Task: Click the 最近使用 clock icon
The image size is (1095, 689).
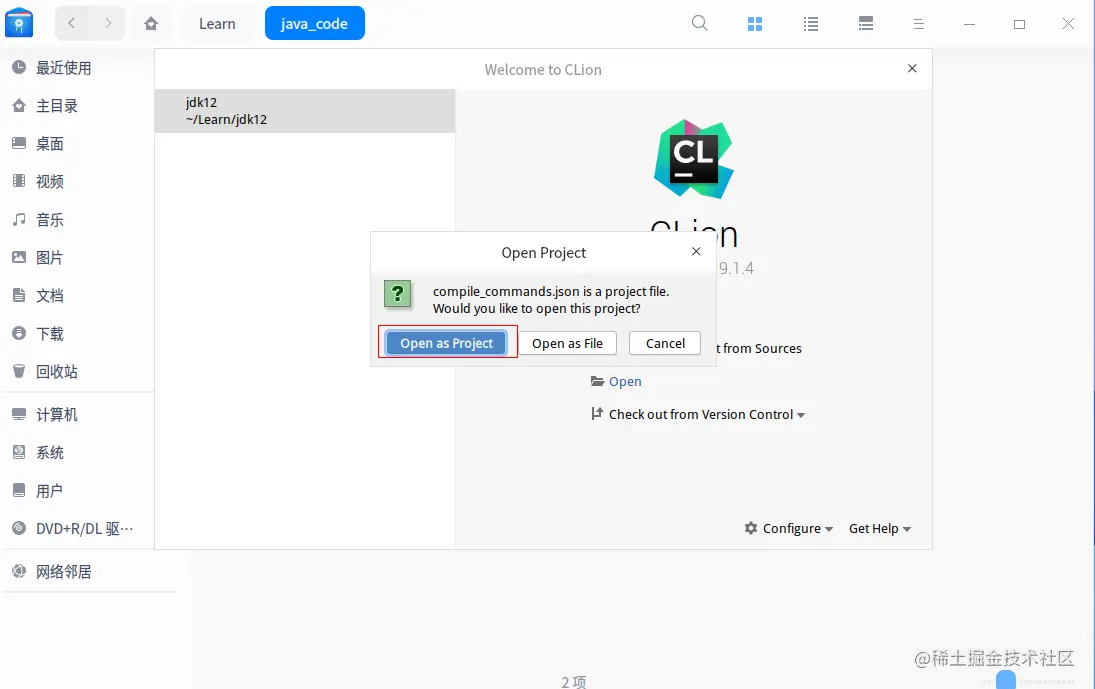Action: [x=19, y=67]
